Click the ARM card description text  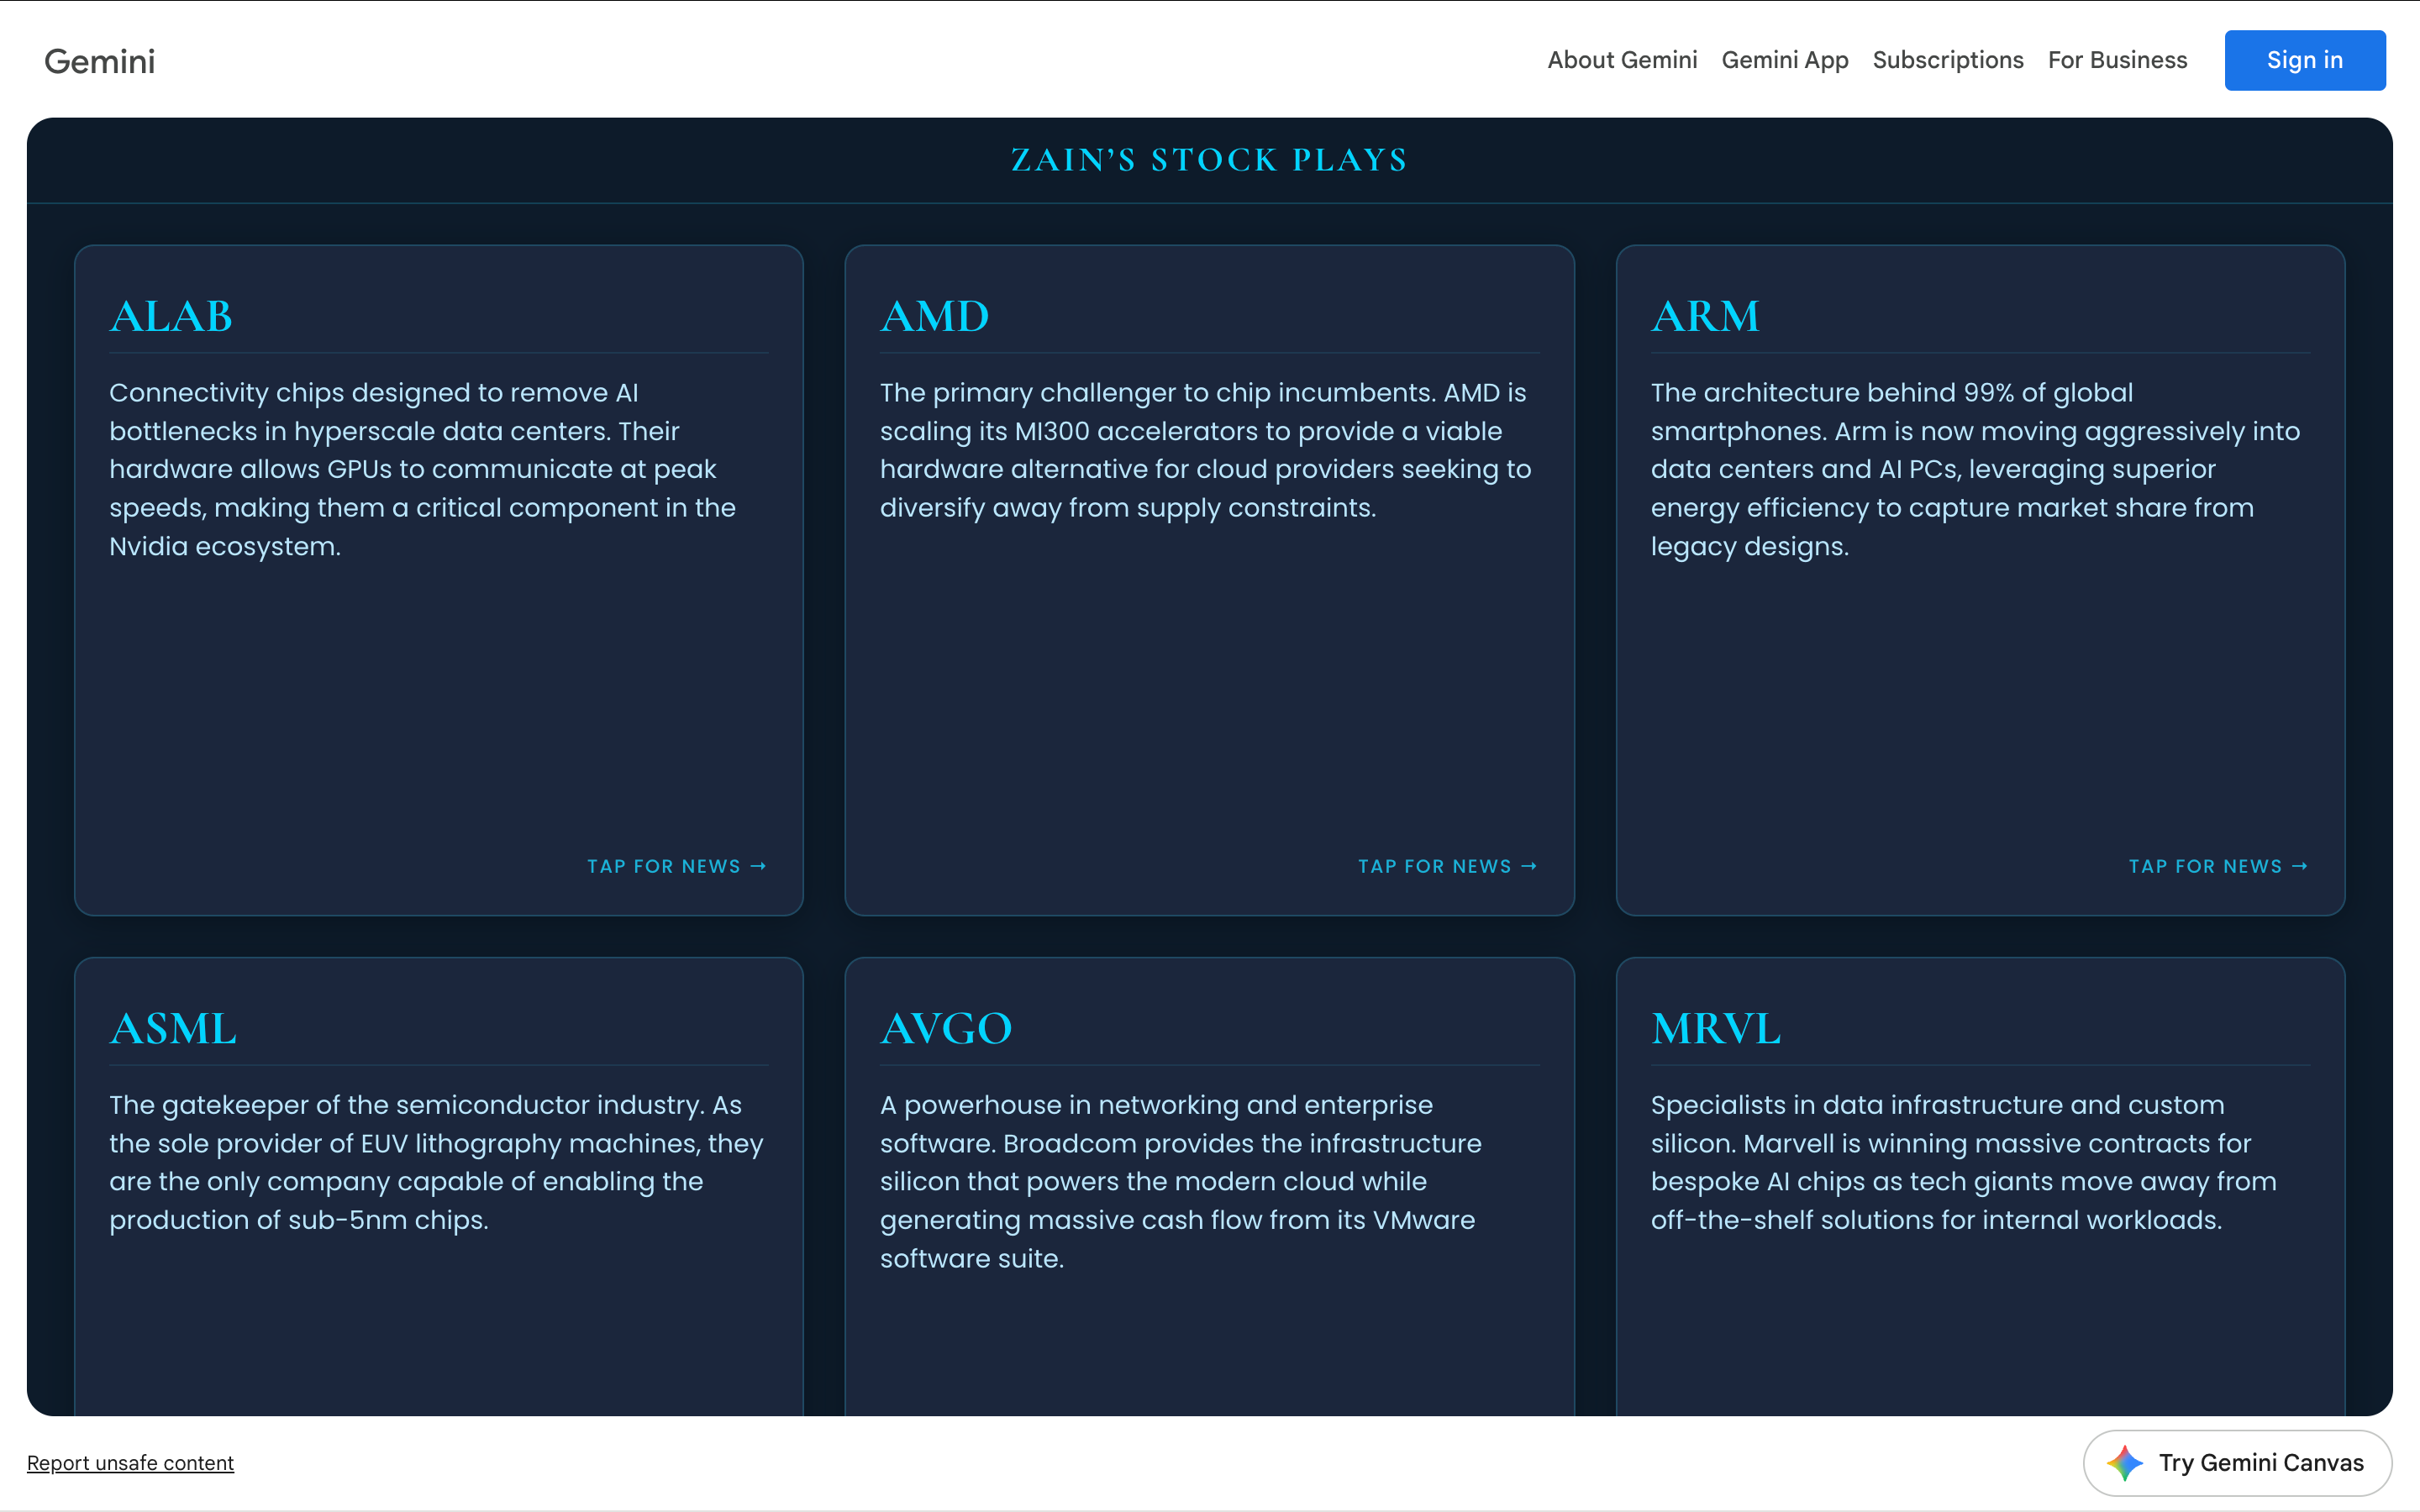pos(1975,469)
